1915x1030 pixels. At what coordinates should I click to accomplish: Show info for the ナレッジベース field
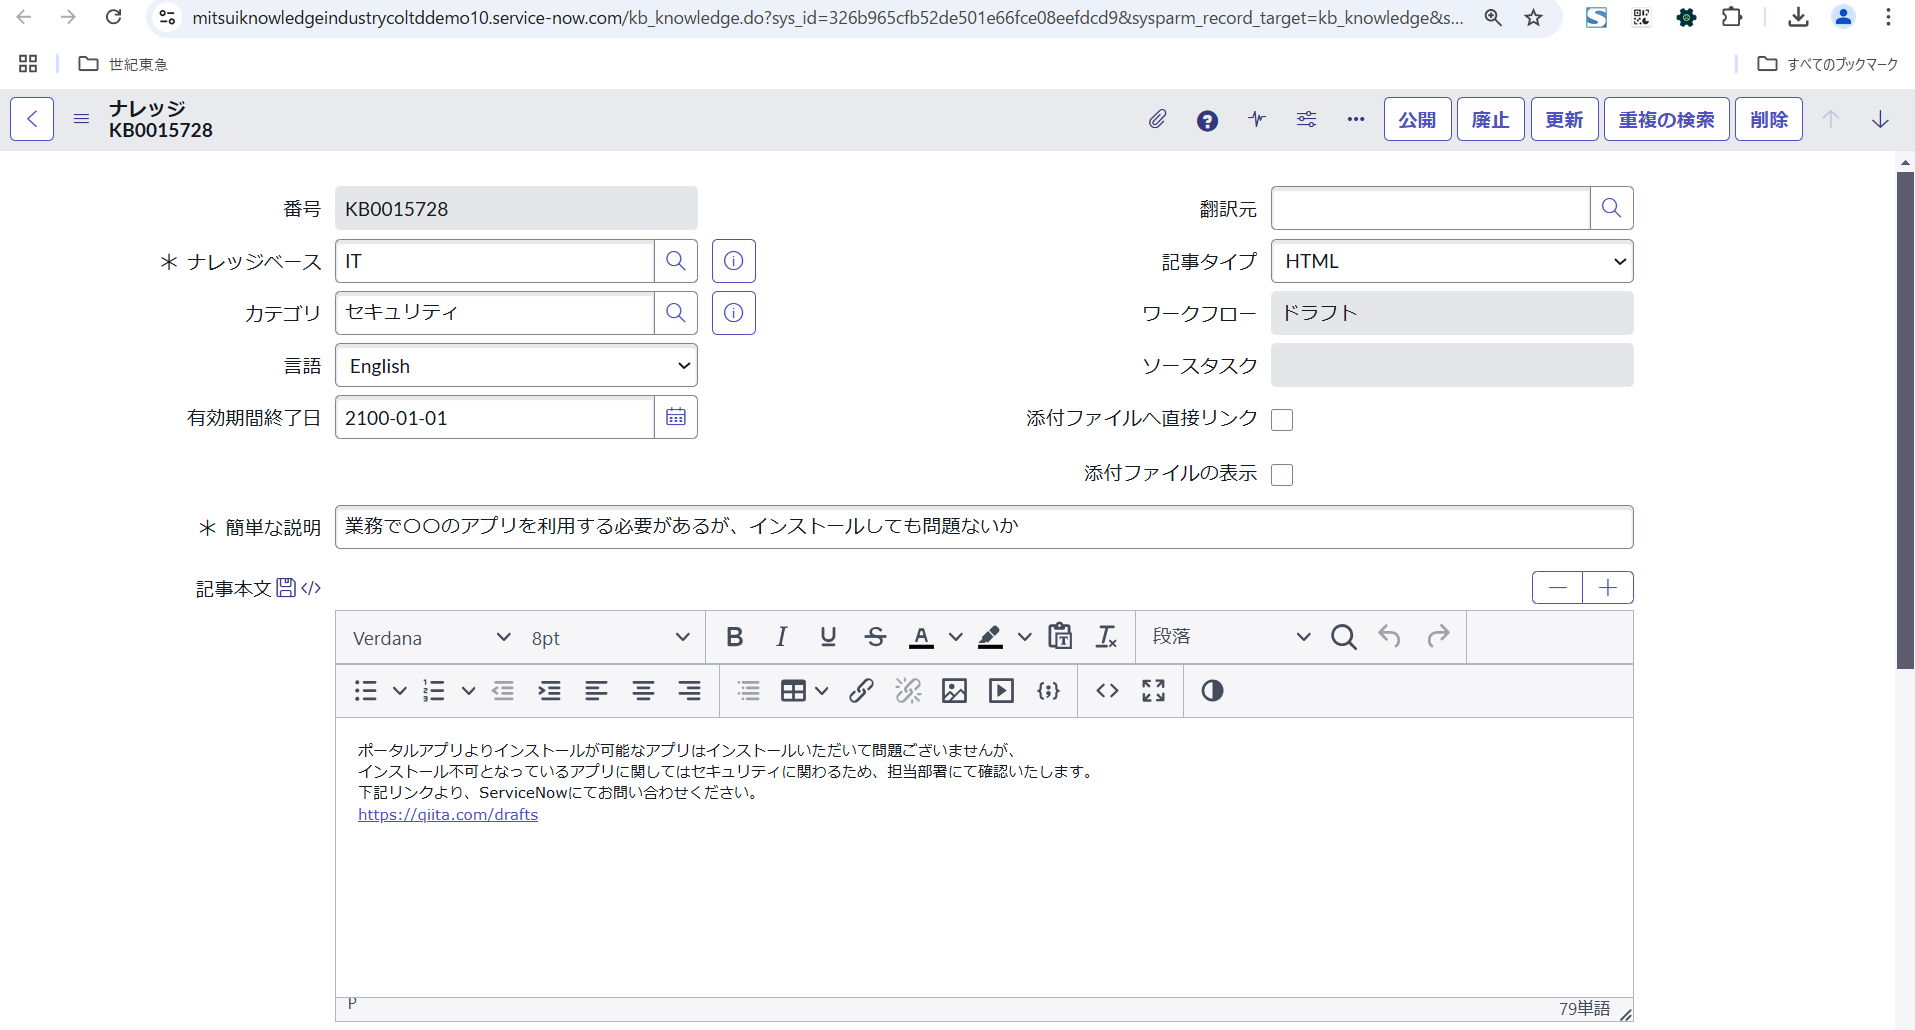734,261
